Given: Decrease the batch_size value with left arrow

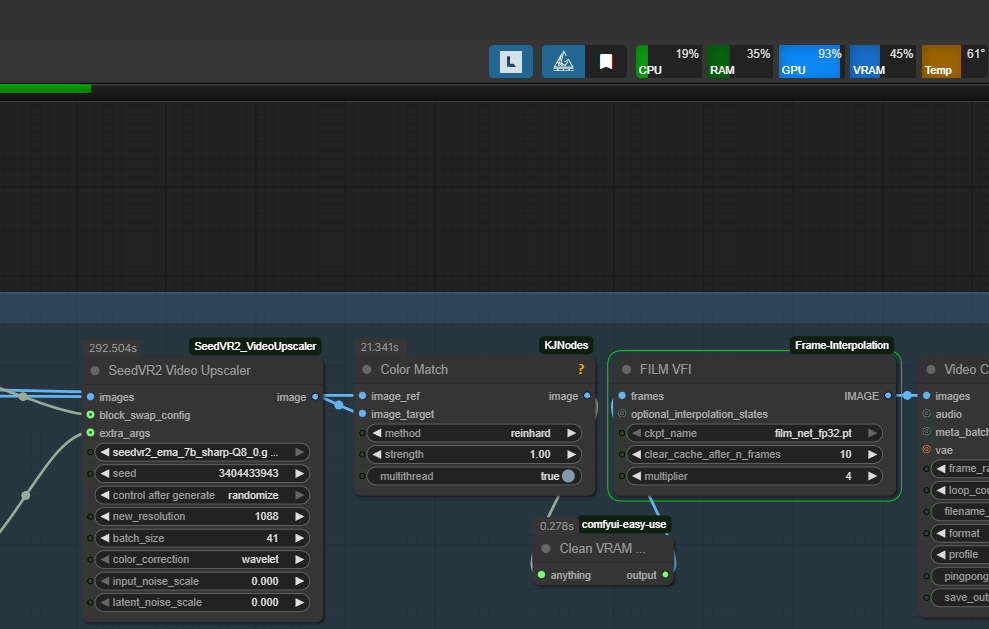Looking at the screenshot, I should pos(102,538).
